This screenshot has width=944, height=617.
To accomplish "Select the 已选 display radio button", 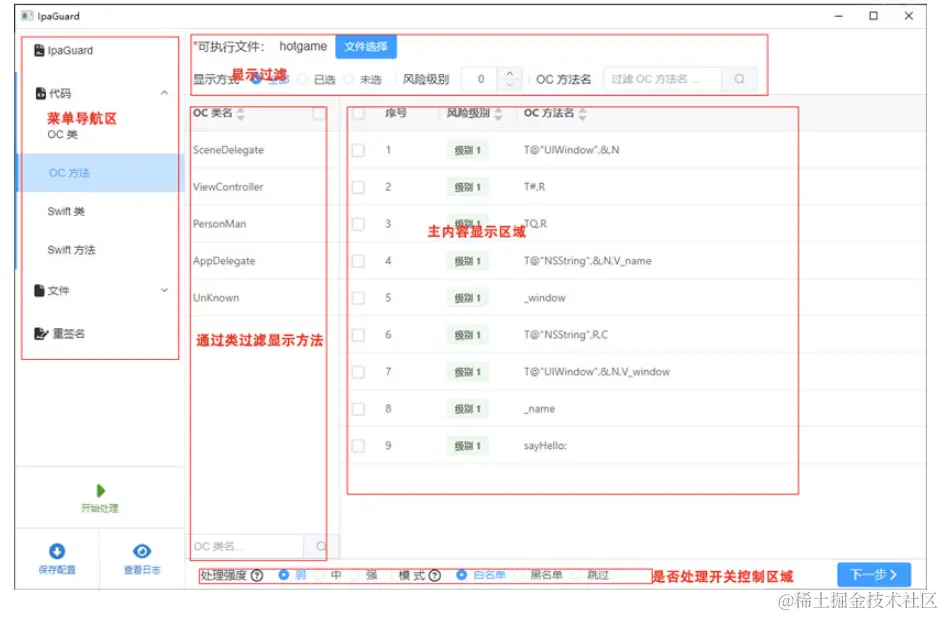I will point(303,79).
